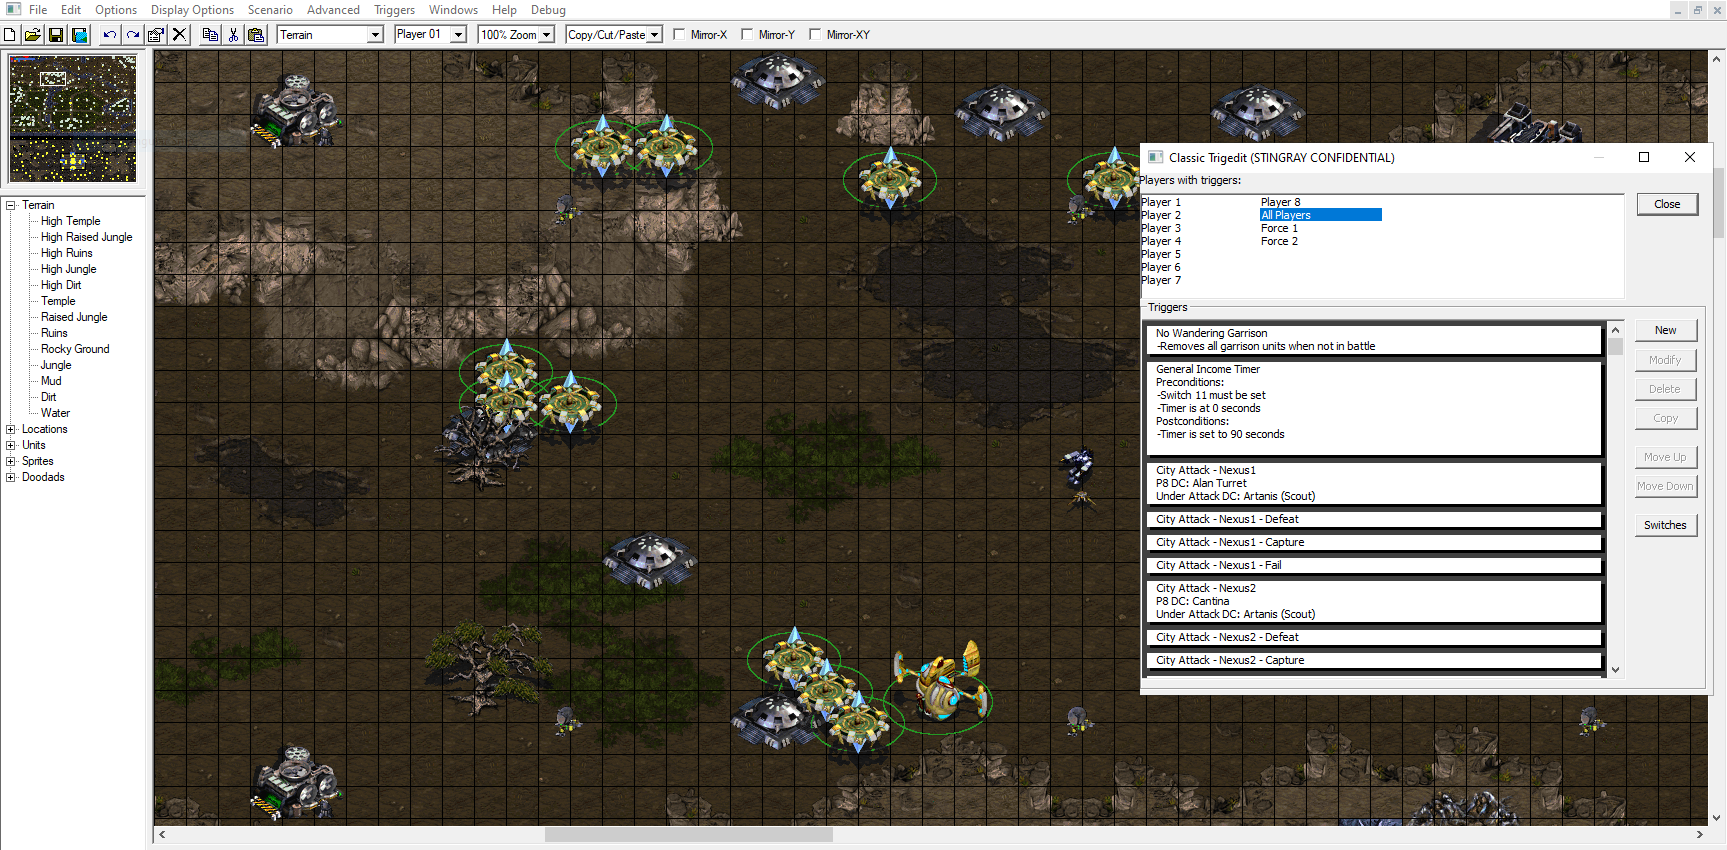The width and height of the screenshot is (1727, 850).
Task: Select the Scout unit on the map
Action: click(x=940, y=682)
